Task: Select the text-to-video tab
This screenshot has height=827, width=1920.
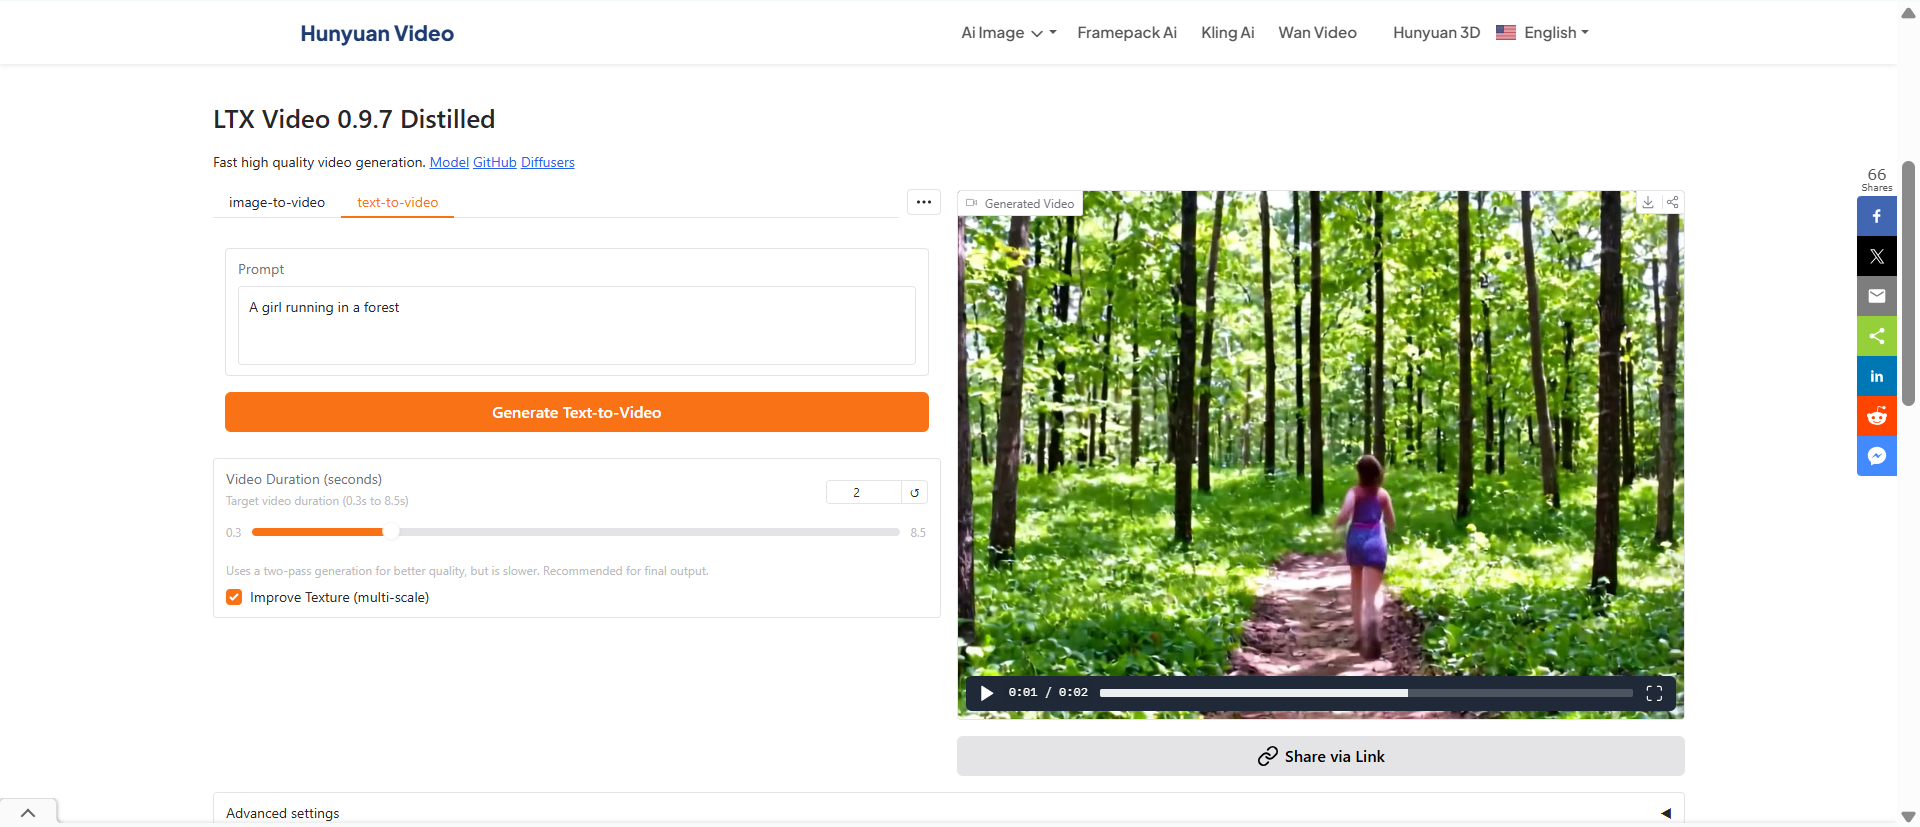Action: [x=397, y=202]
